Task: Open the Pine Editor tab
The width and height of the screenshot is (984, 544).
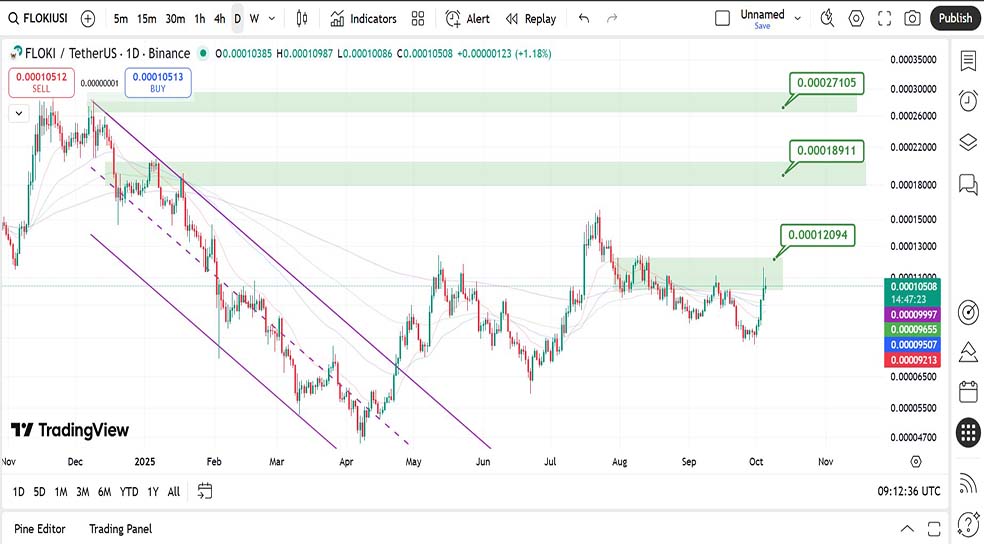Action: coord(40,528)
